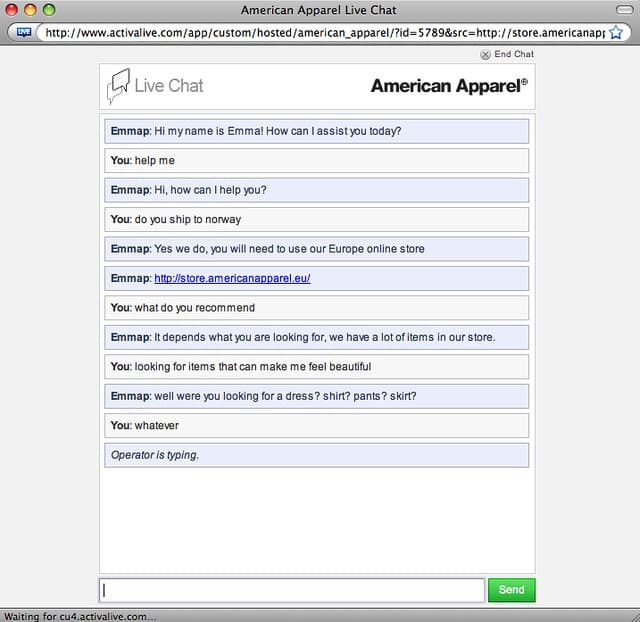Click message "It depends what you are looking for"
This screenshot has height=622, width=640.
point(316,337)
